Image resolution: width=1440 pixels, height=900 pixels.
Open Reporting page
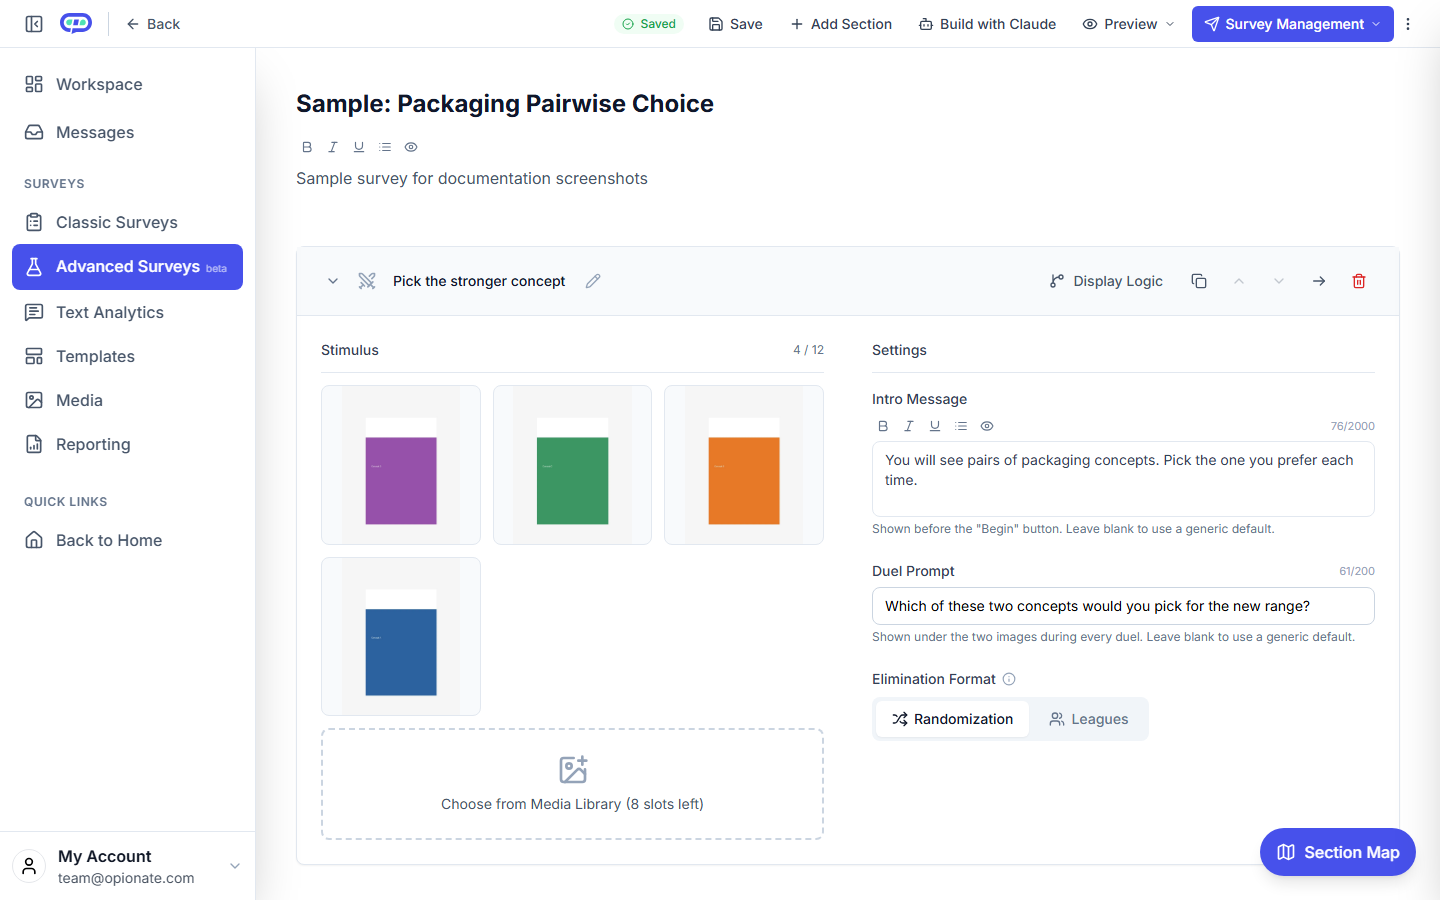(127, 444)
